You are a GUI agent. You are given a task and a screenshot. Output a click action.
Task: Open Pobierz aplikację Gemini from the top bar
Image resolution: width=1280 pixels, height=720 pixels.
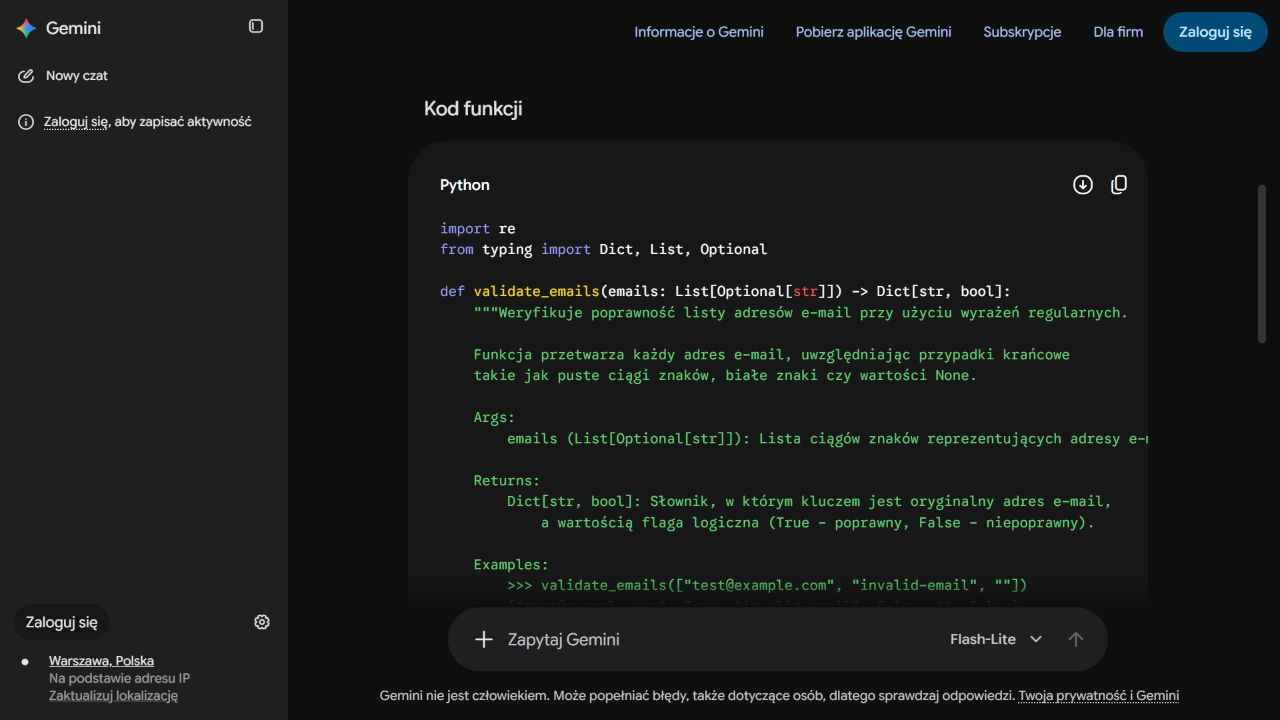click(874, 32)
